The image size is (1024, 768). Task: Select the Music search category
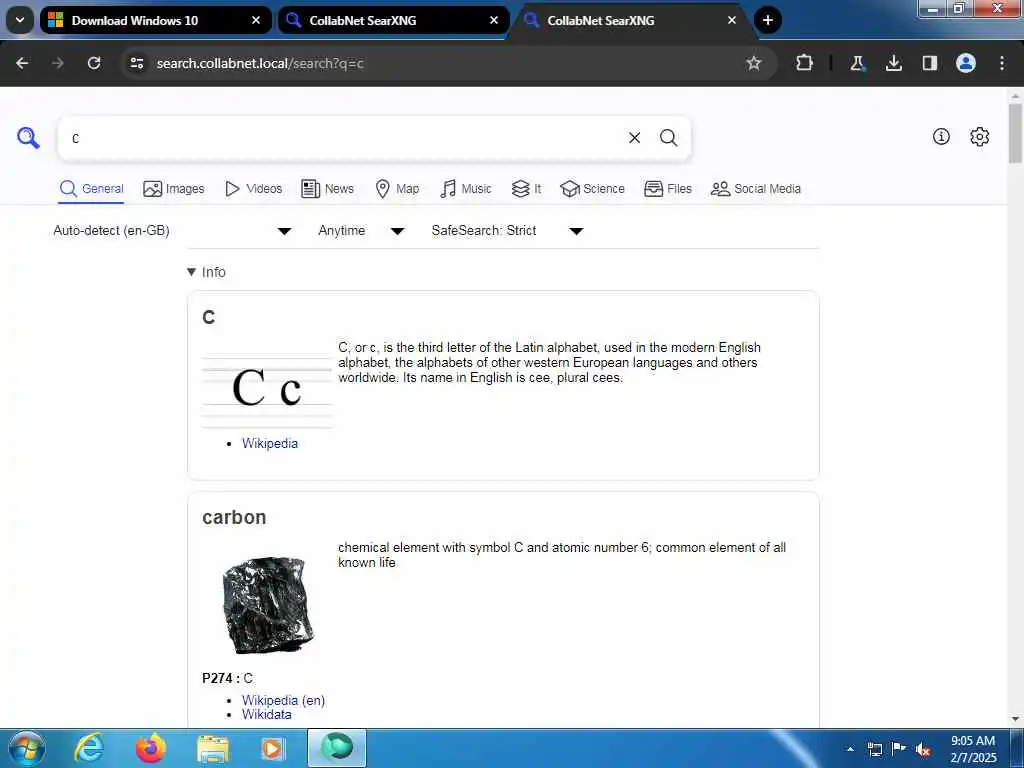pyautogui.click(x=466, y=189)
